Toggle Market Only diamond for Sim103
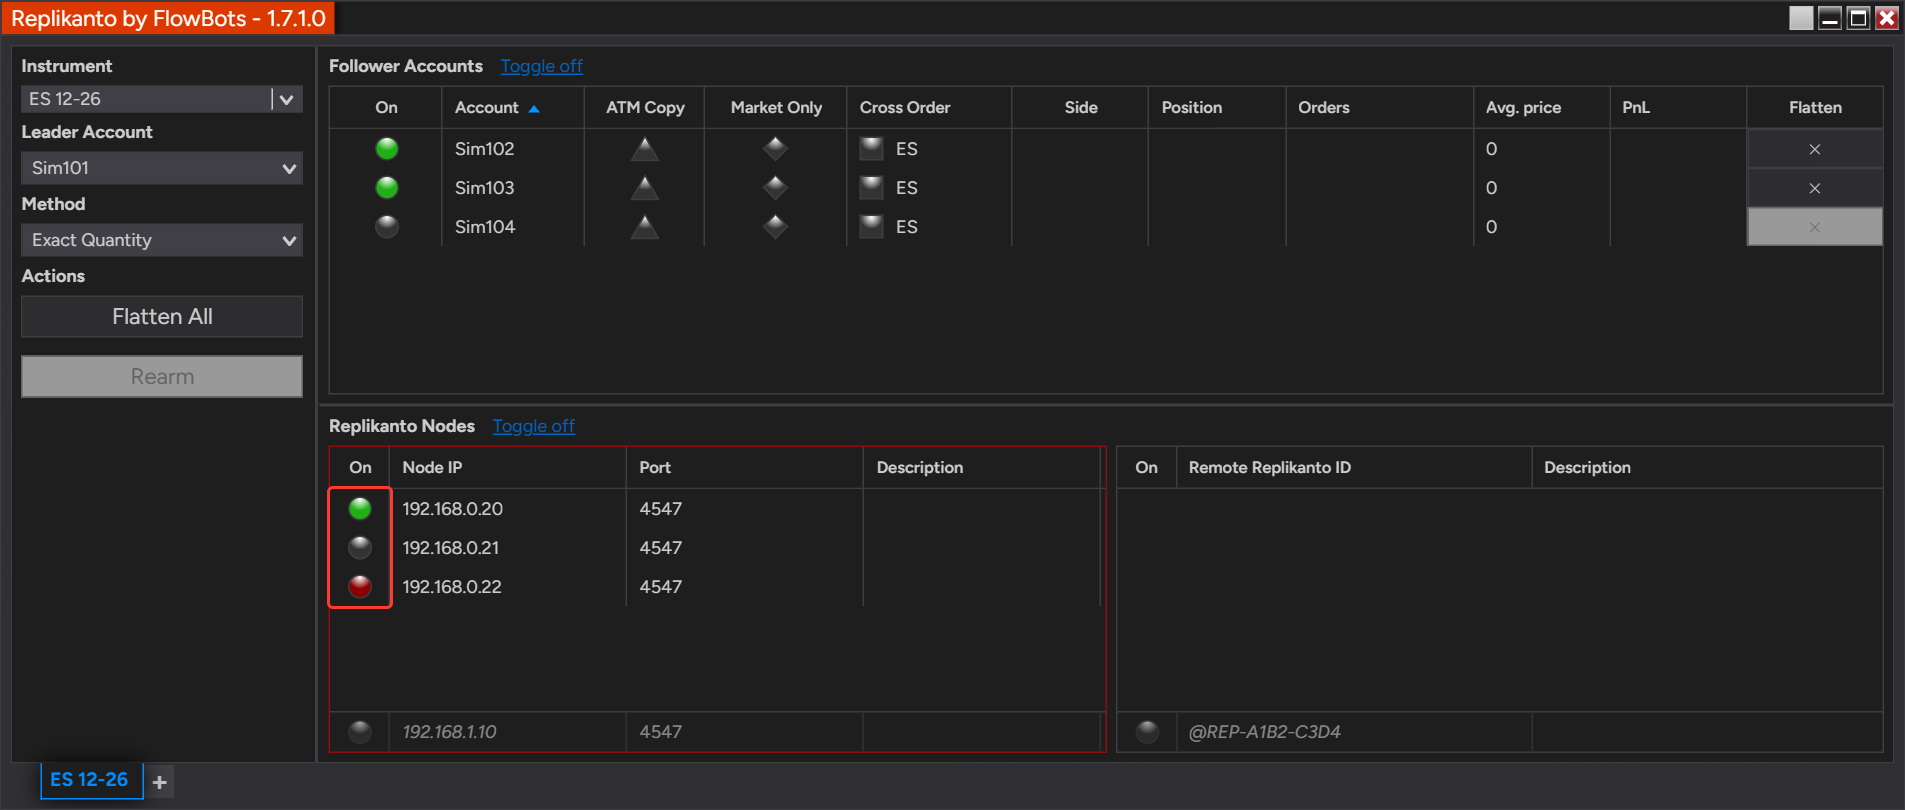 click(775, 188)
